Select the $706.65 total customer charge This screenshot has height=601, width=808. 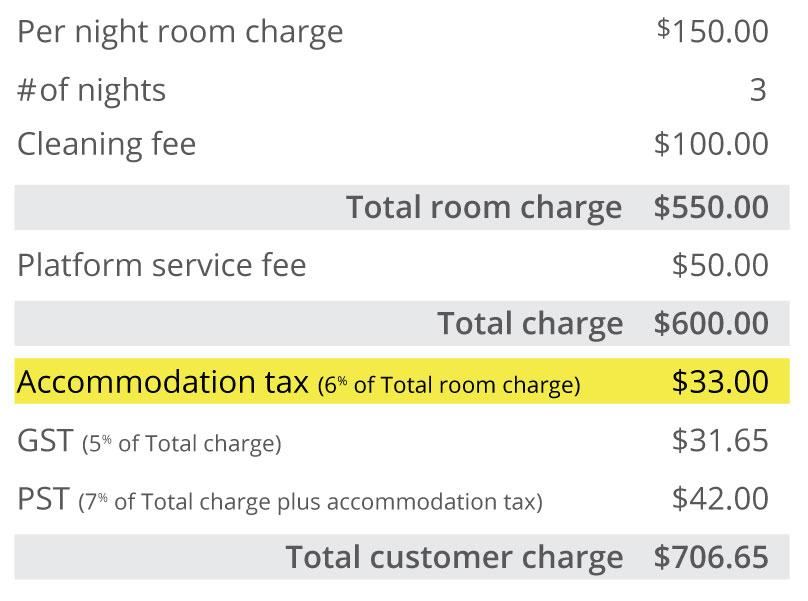[x=711, y=556]
